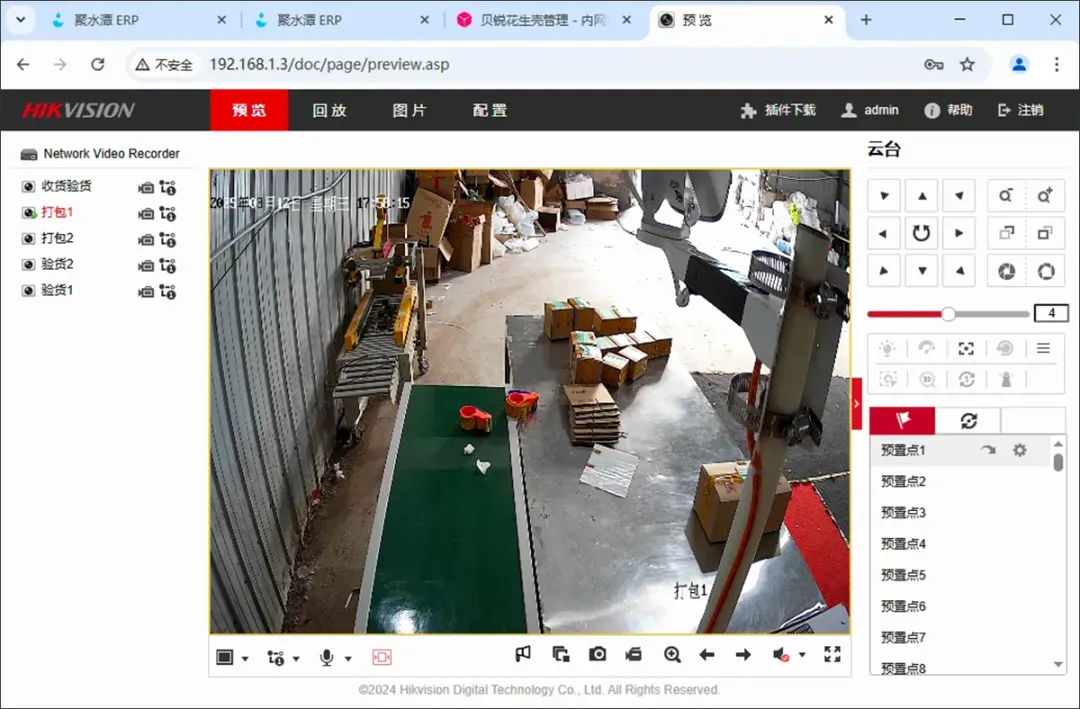The width and height of the screenshot is (1080, 709).
Task: Capture a snapshot with the camera icon
Action: pyautogui.click(x=597, y=654)
